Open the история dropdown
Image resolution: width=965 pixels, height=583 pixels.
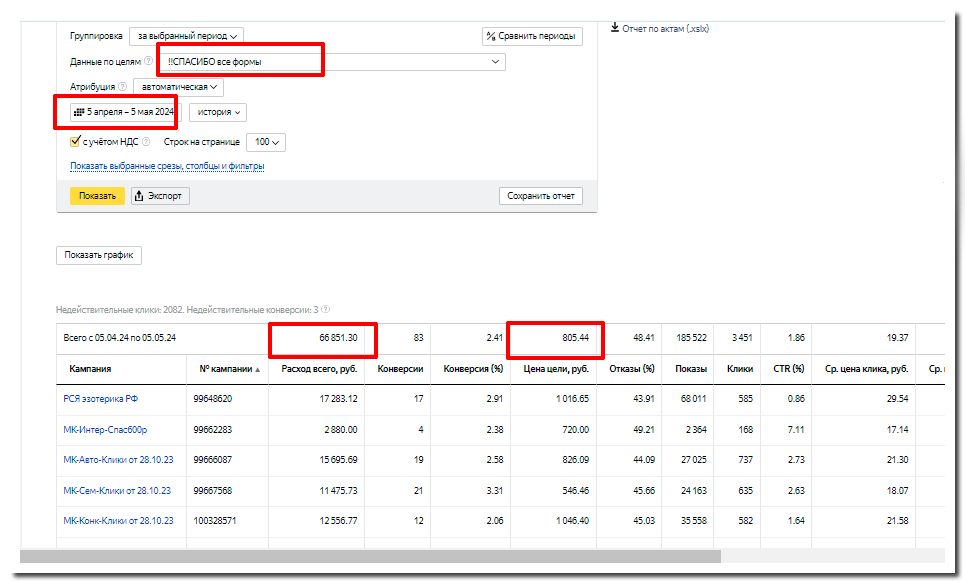(x=218, y=113)
